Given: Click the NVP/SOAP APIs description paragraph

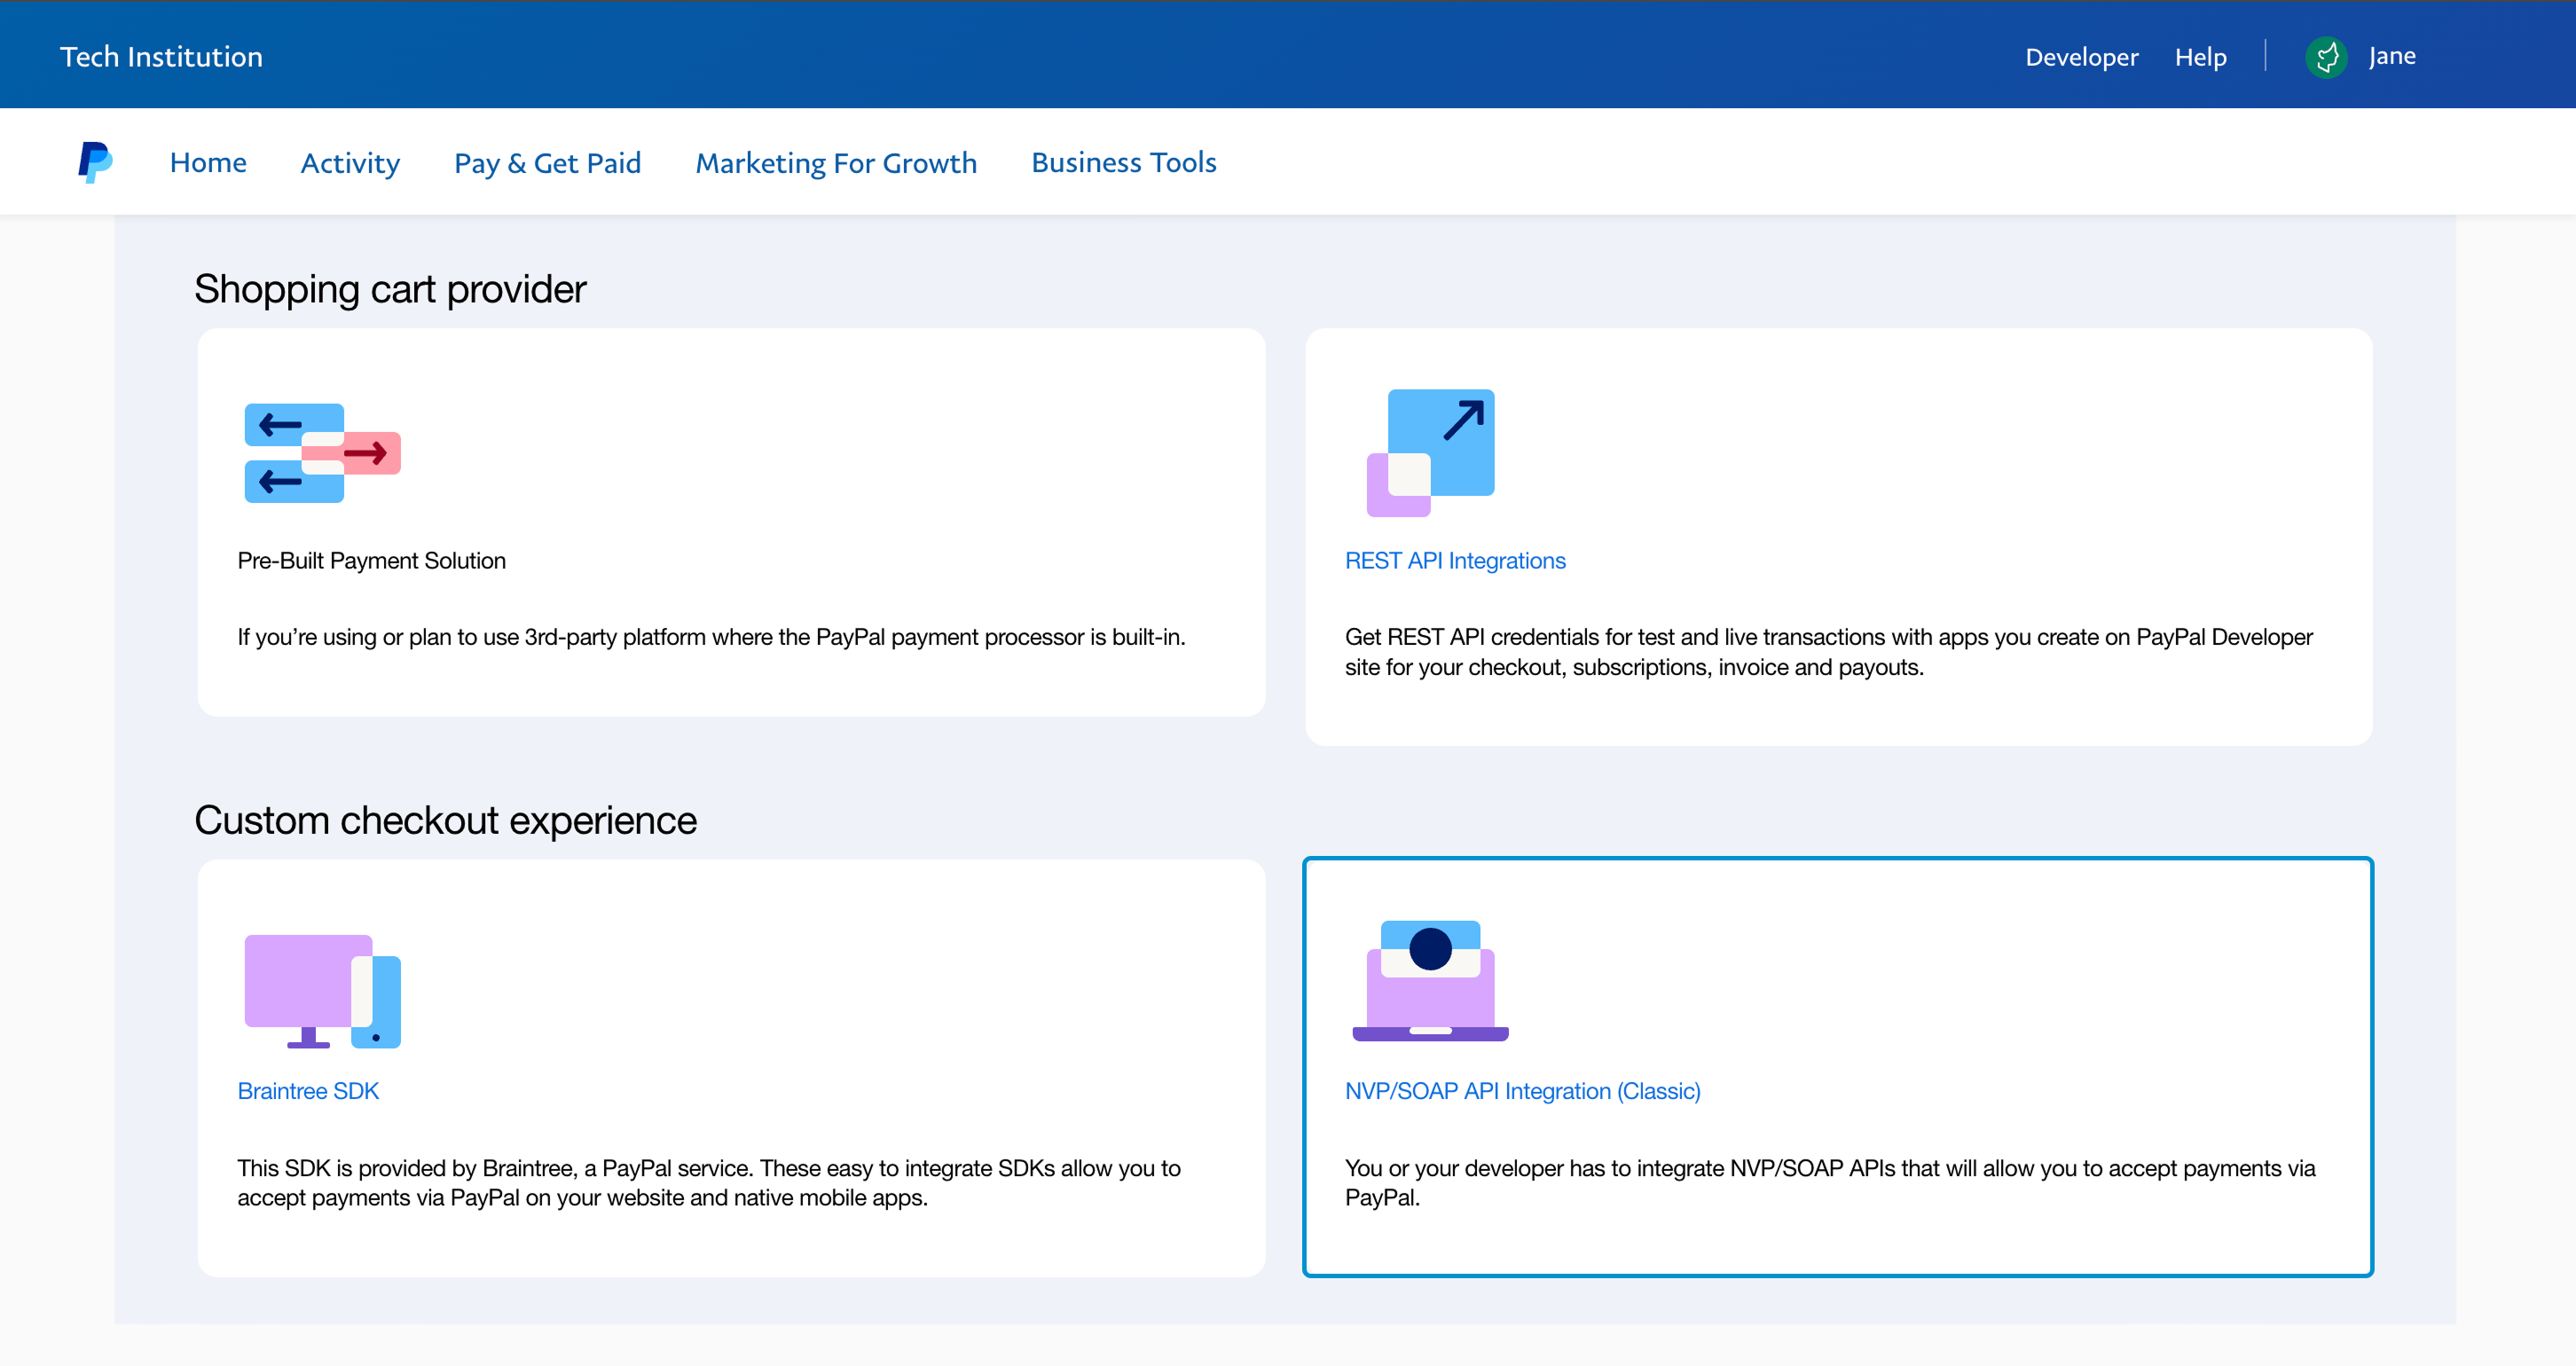Looking at the screenshot, I should click(1830, 1183).
